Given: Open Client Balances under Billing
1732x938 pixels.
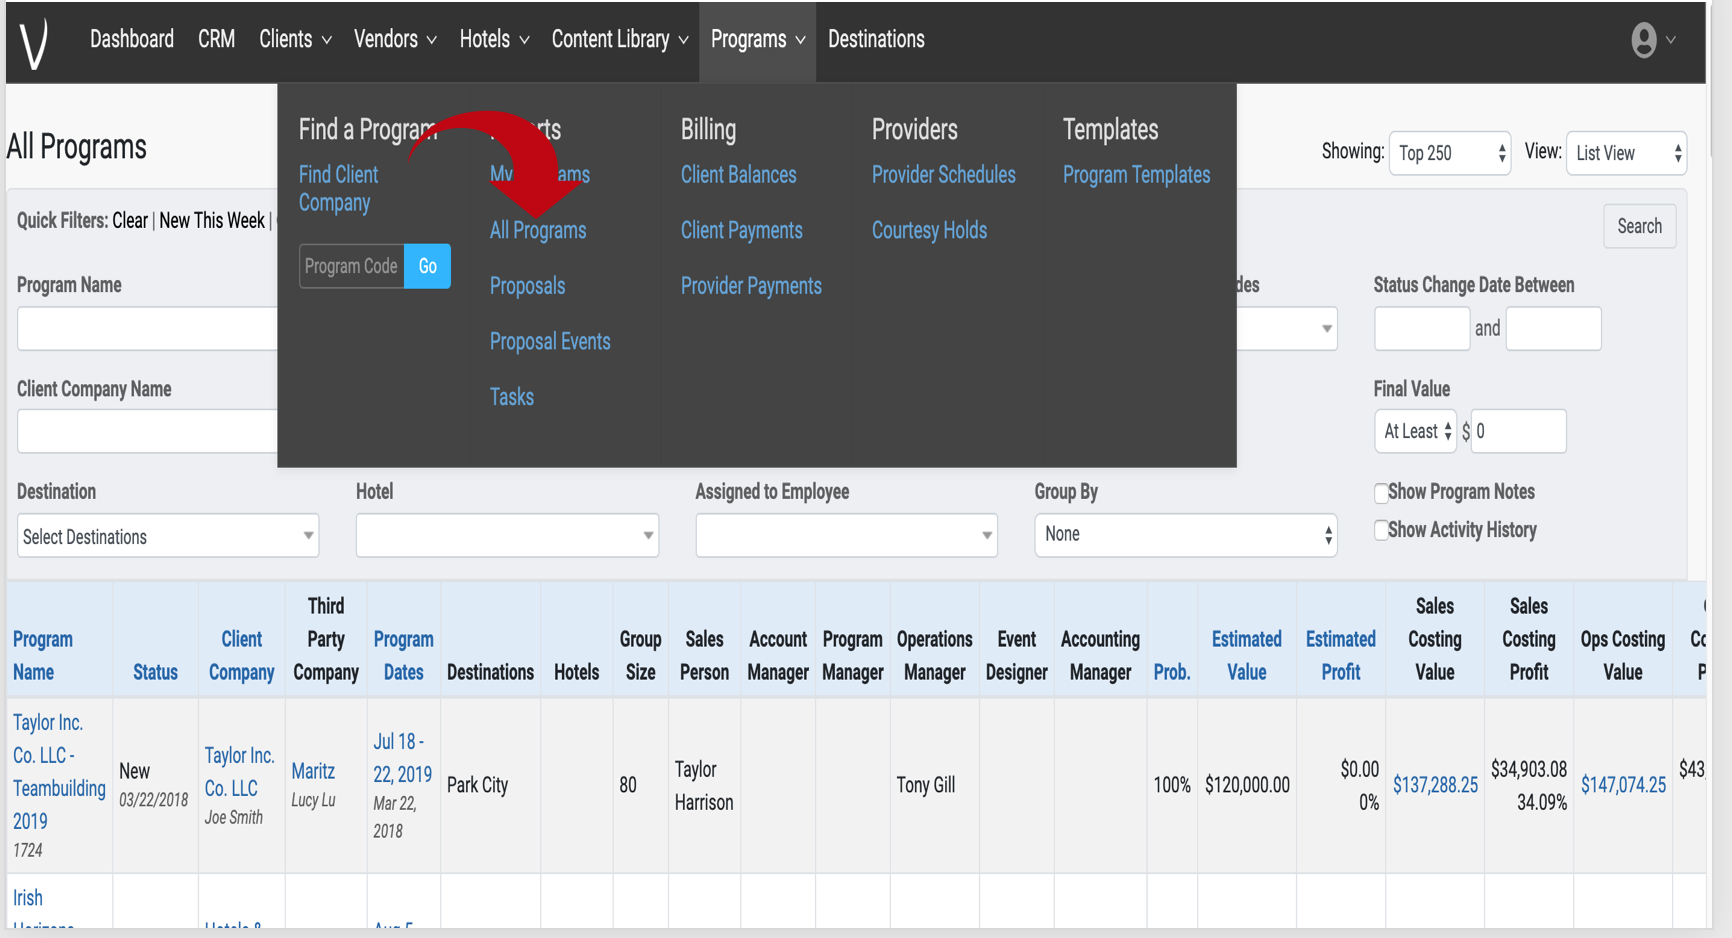Looking at the screenshot, I should point(739,175).
